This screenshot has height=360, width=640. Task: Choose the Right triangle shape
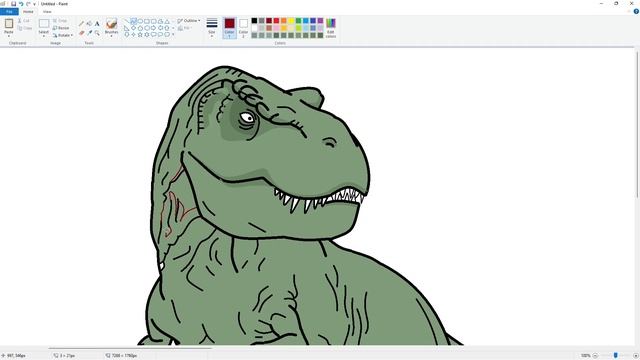127,28
